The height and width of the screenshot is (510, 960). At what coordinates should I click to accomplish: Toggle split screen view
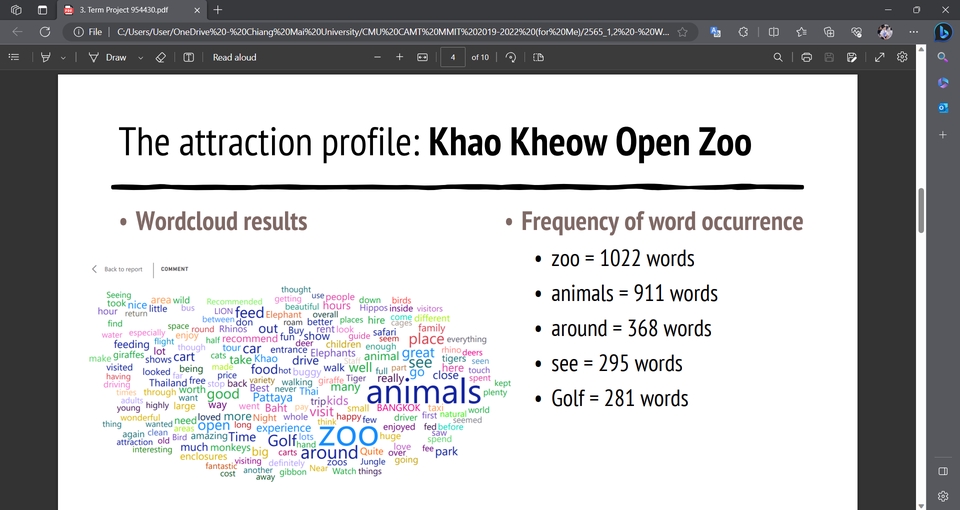point(773,32)
